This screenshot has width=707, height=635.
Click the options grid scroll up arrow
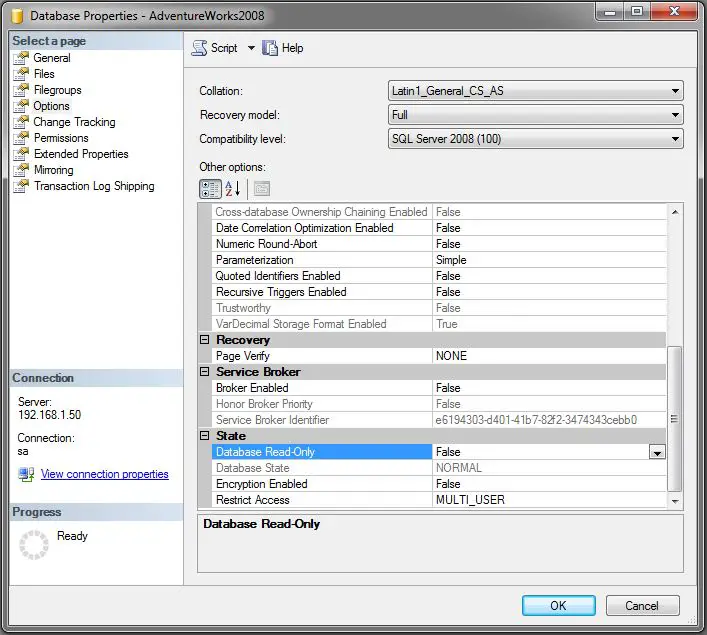tap(675, 212)
